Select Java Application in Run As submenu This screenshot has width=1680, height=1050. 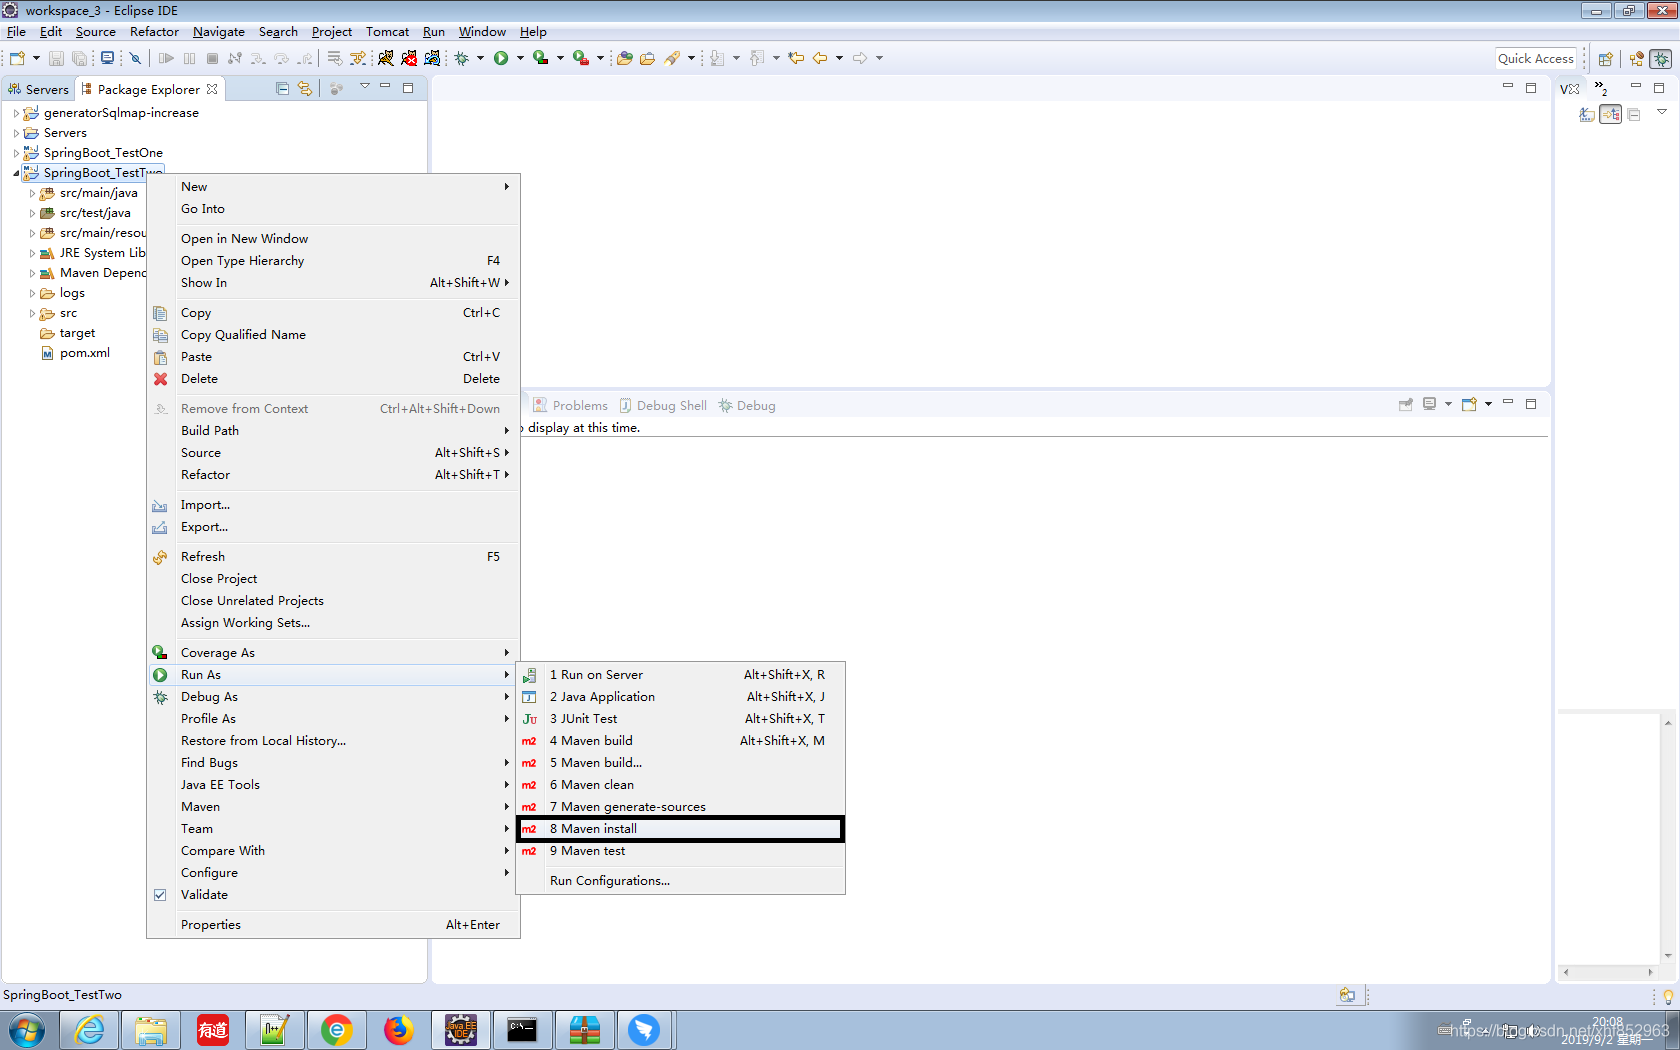pos(681,697)
